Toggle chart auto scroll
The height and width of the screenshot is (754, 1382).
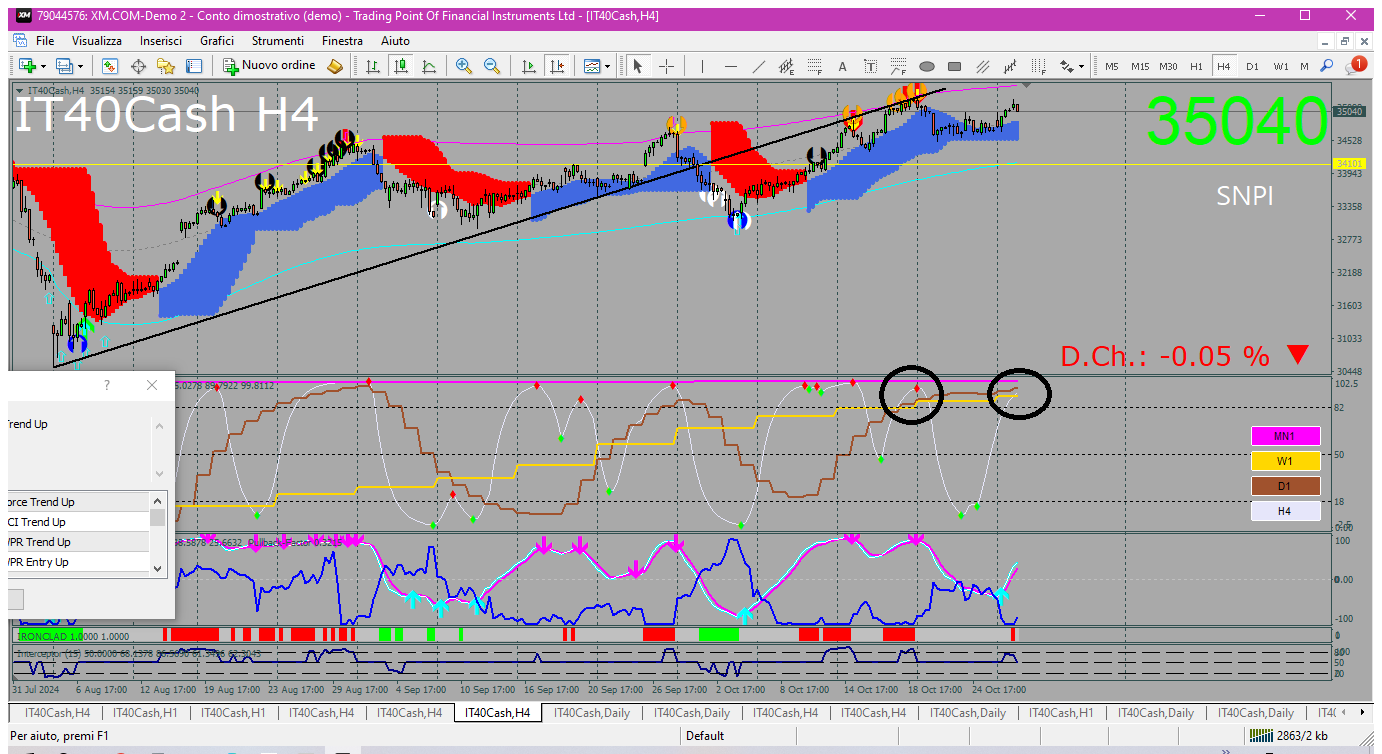point(529,66)
